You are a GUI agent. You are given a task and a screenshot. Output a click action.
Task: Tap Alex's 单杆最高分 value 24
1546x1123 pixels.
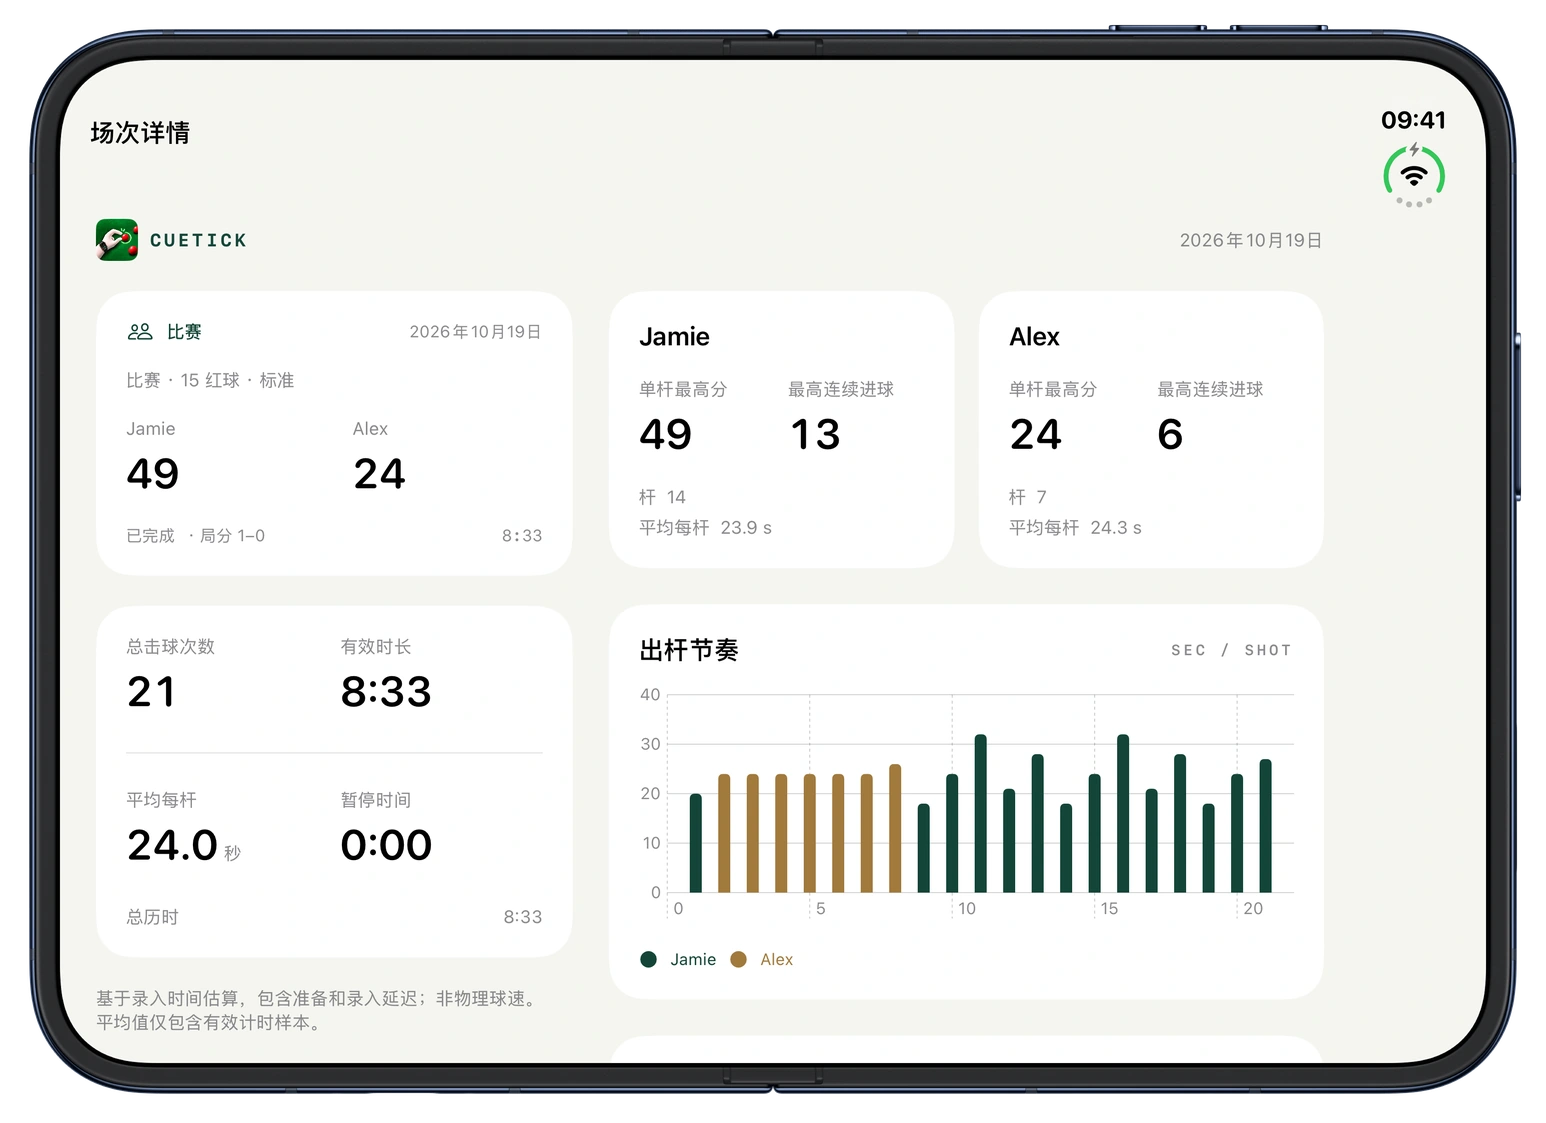tap(1036, 435)
